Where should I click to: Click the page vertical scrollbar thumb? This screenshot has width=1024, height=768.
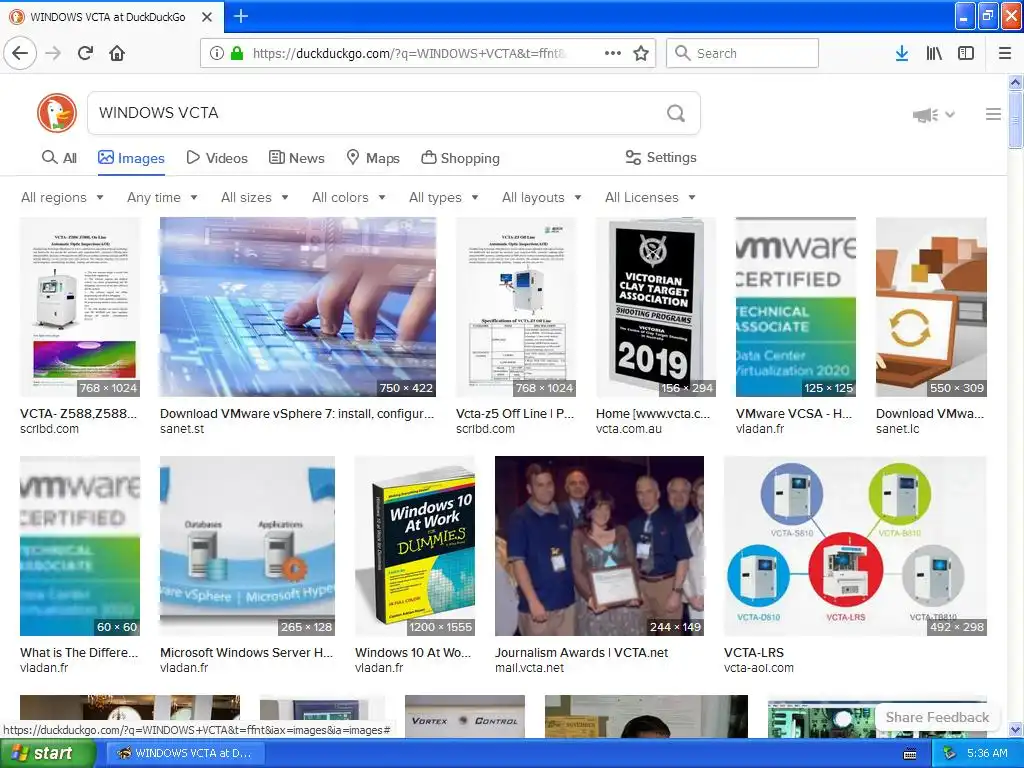coord(1015,120)
